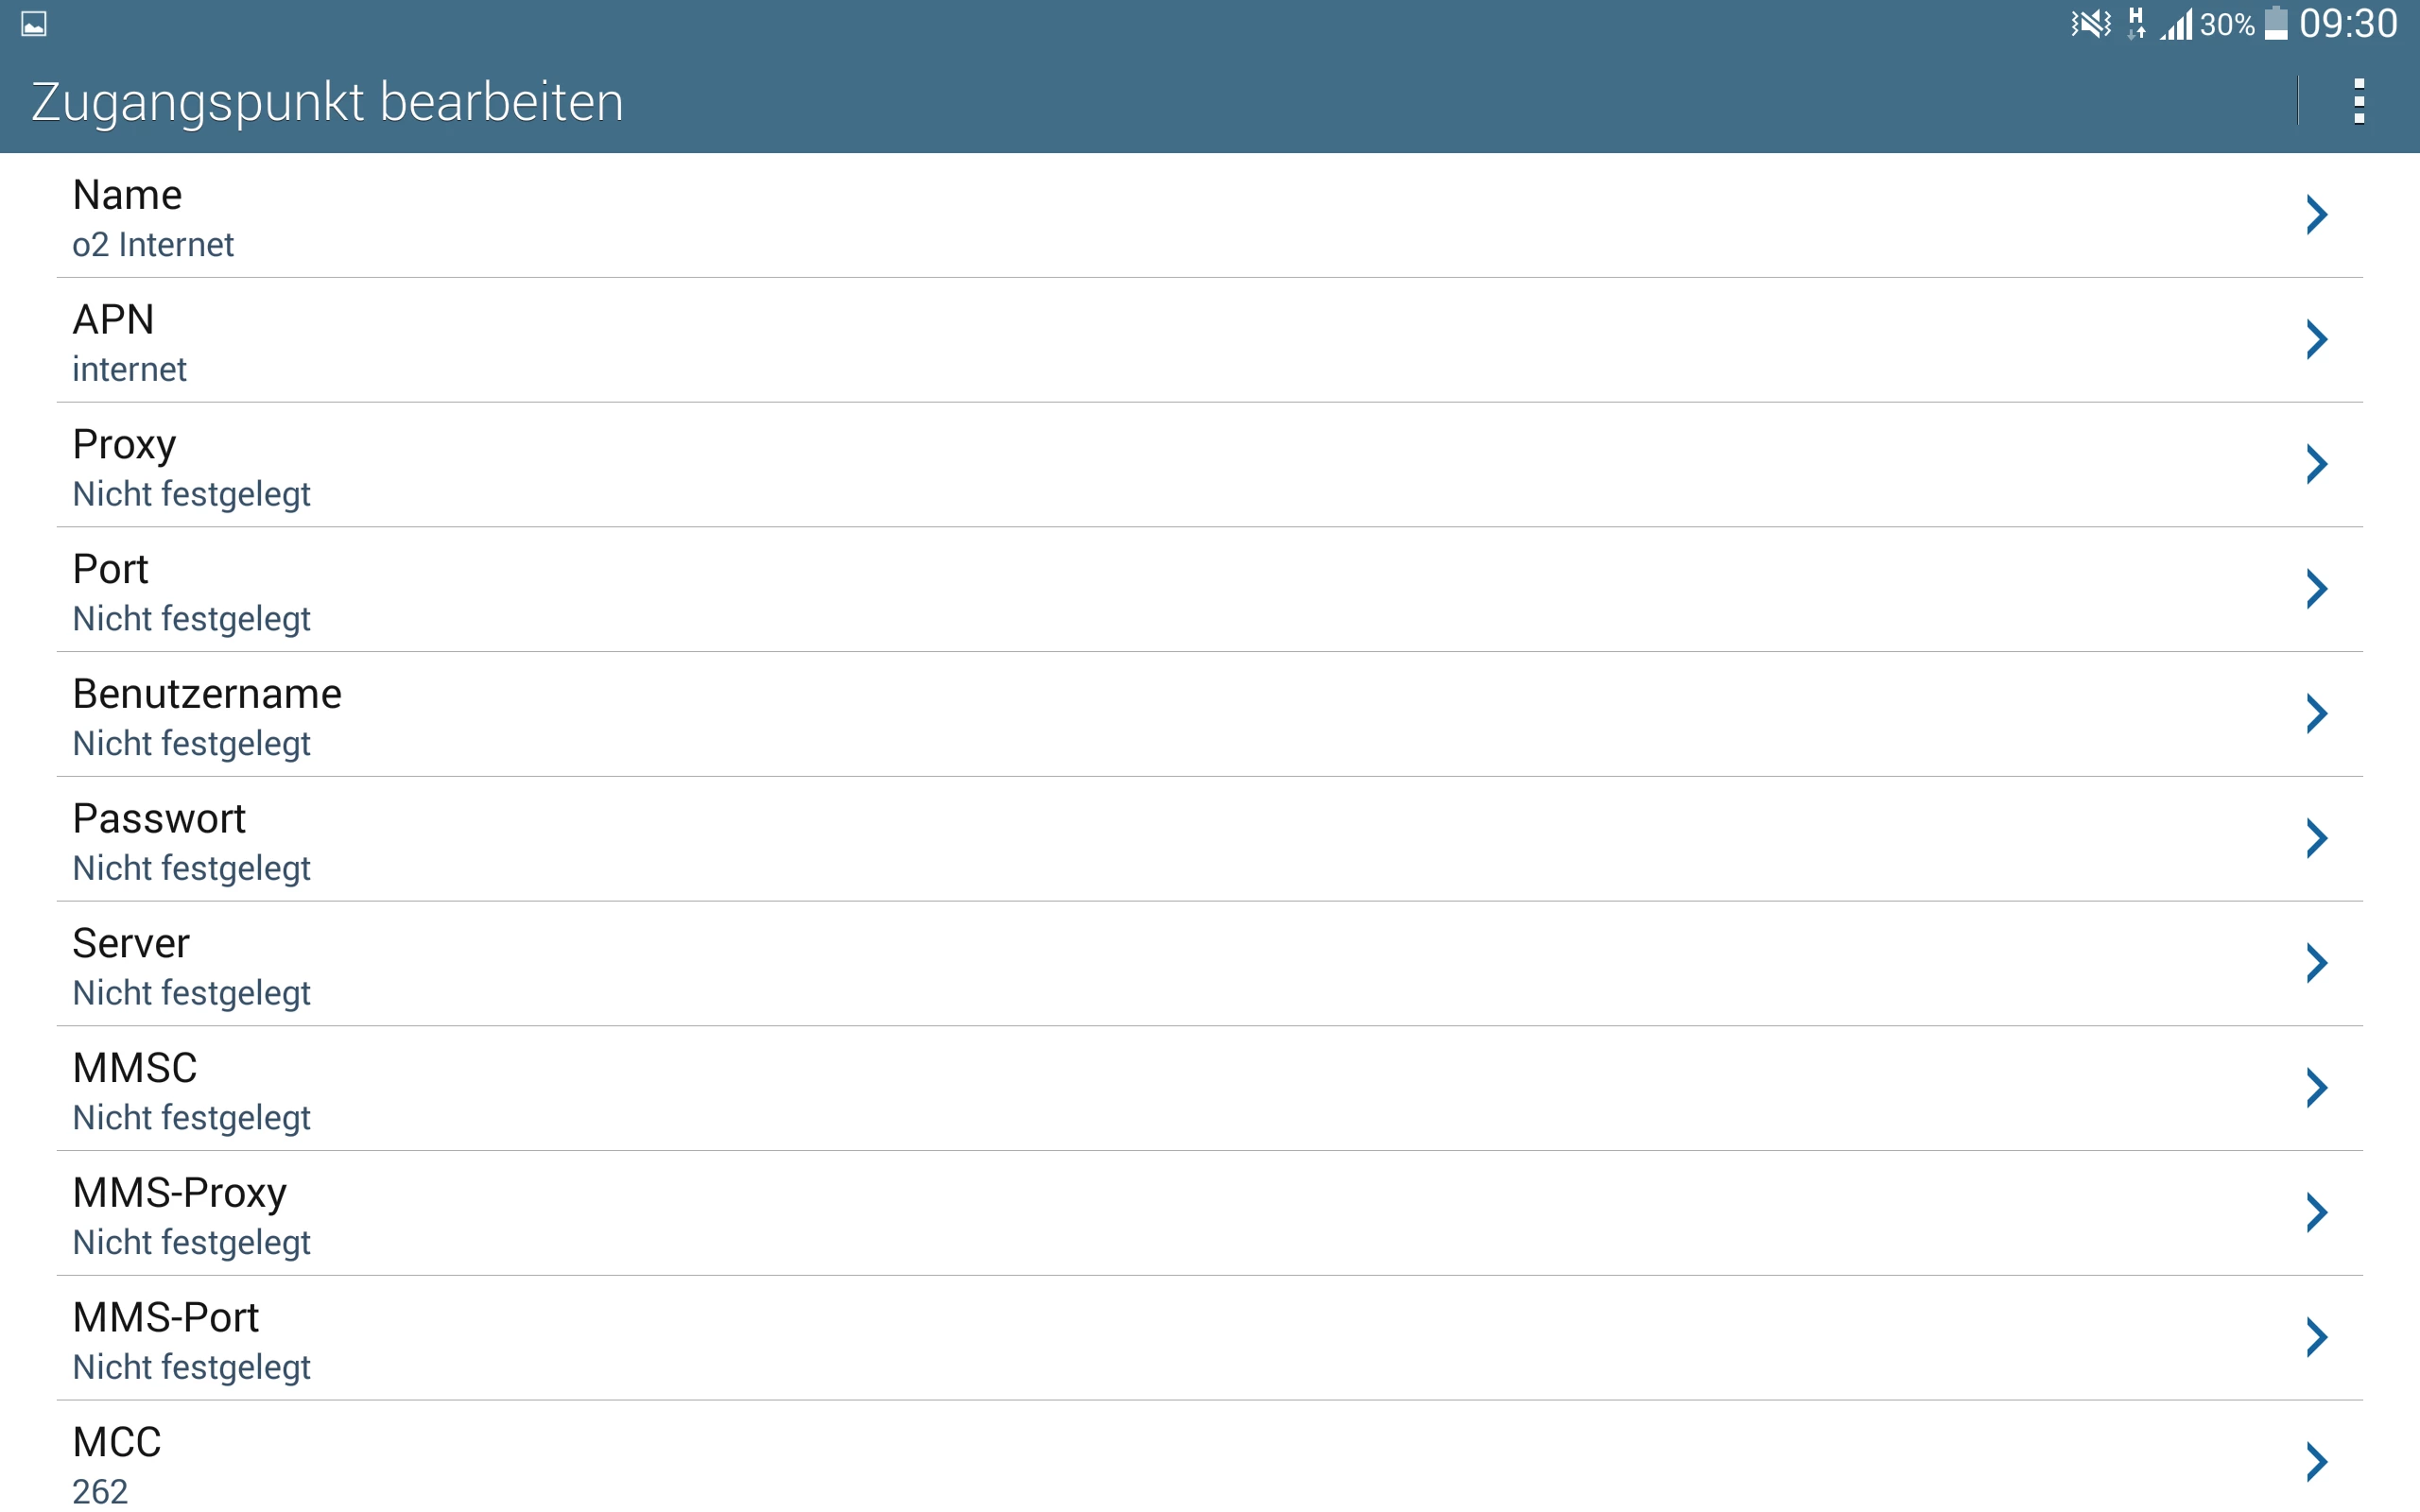
Task: Tap the mobile data H indicator icon
Action: click(x=2136, y=24)
